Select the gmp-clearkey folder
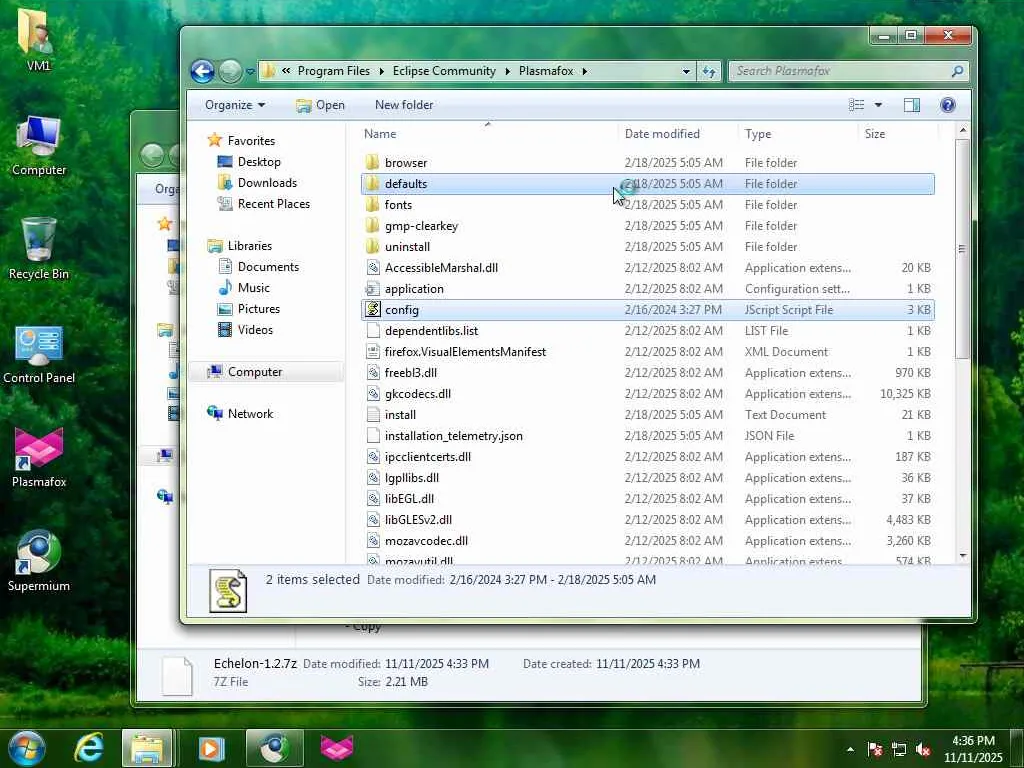This screenshot has width=1024, height=768. pyautogui.click(x=421, y=226)
